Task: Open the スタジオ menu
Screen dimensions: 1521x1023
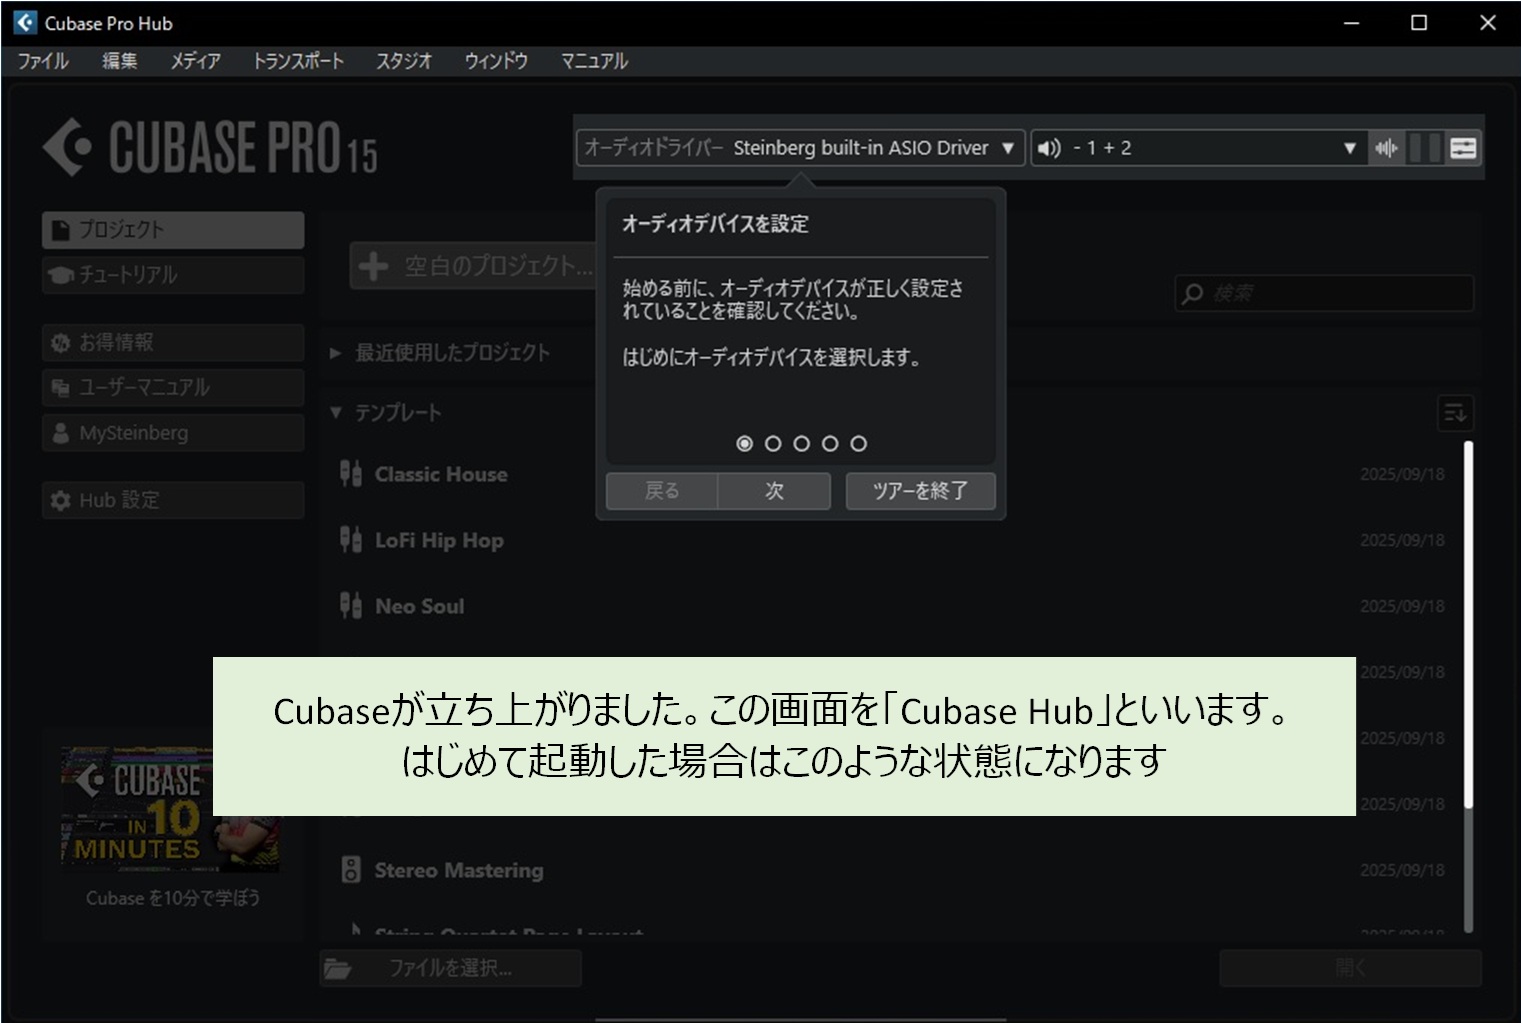Action: [403, 61]
